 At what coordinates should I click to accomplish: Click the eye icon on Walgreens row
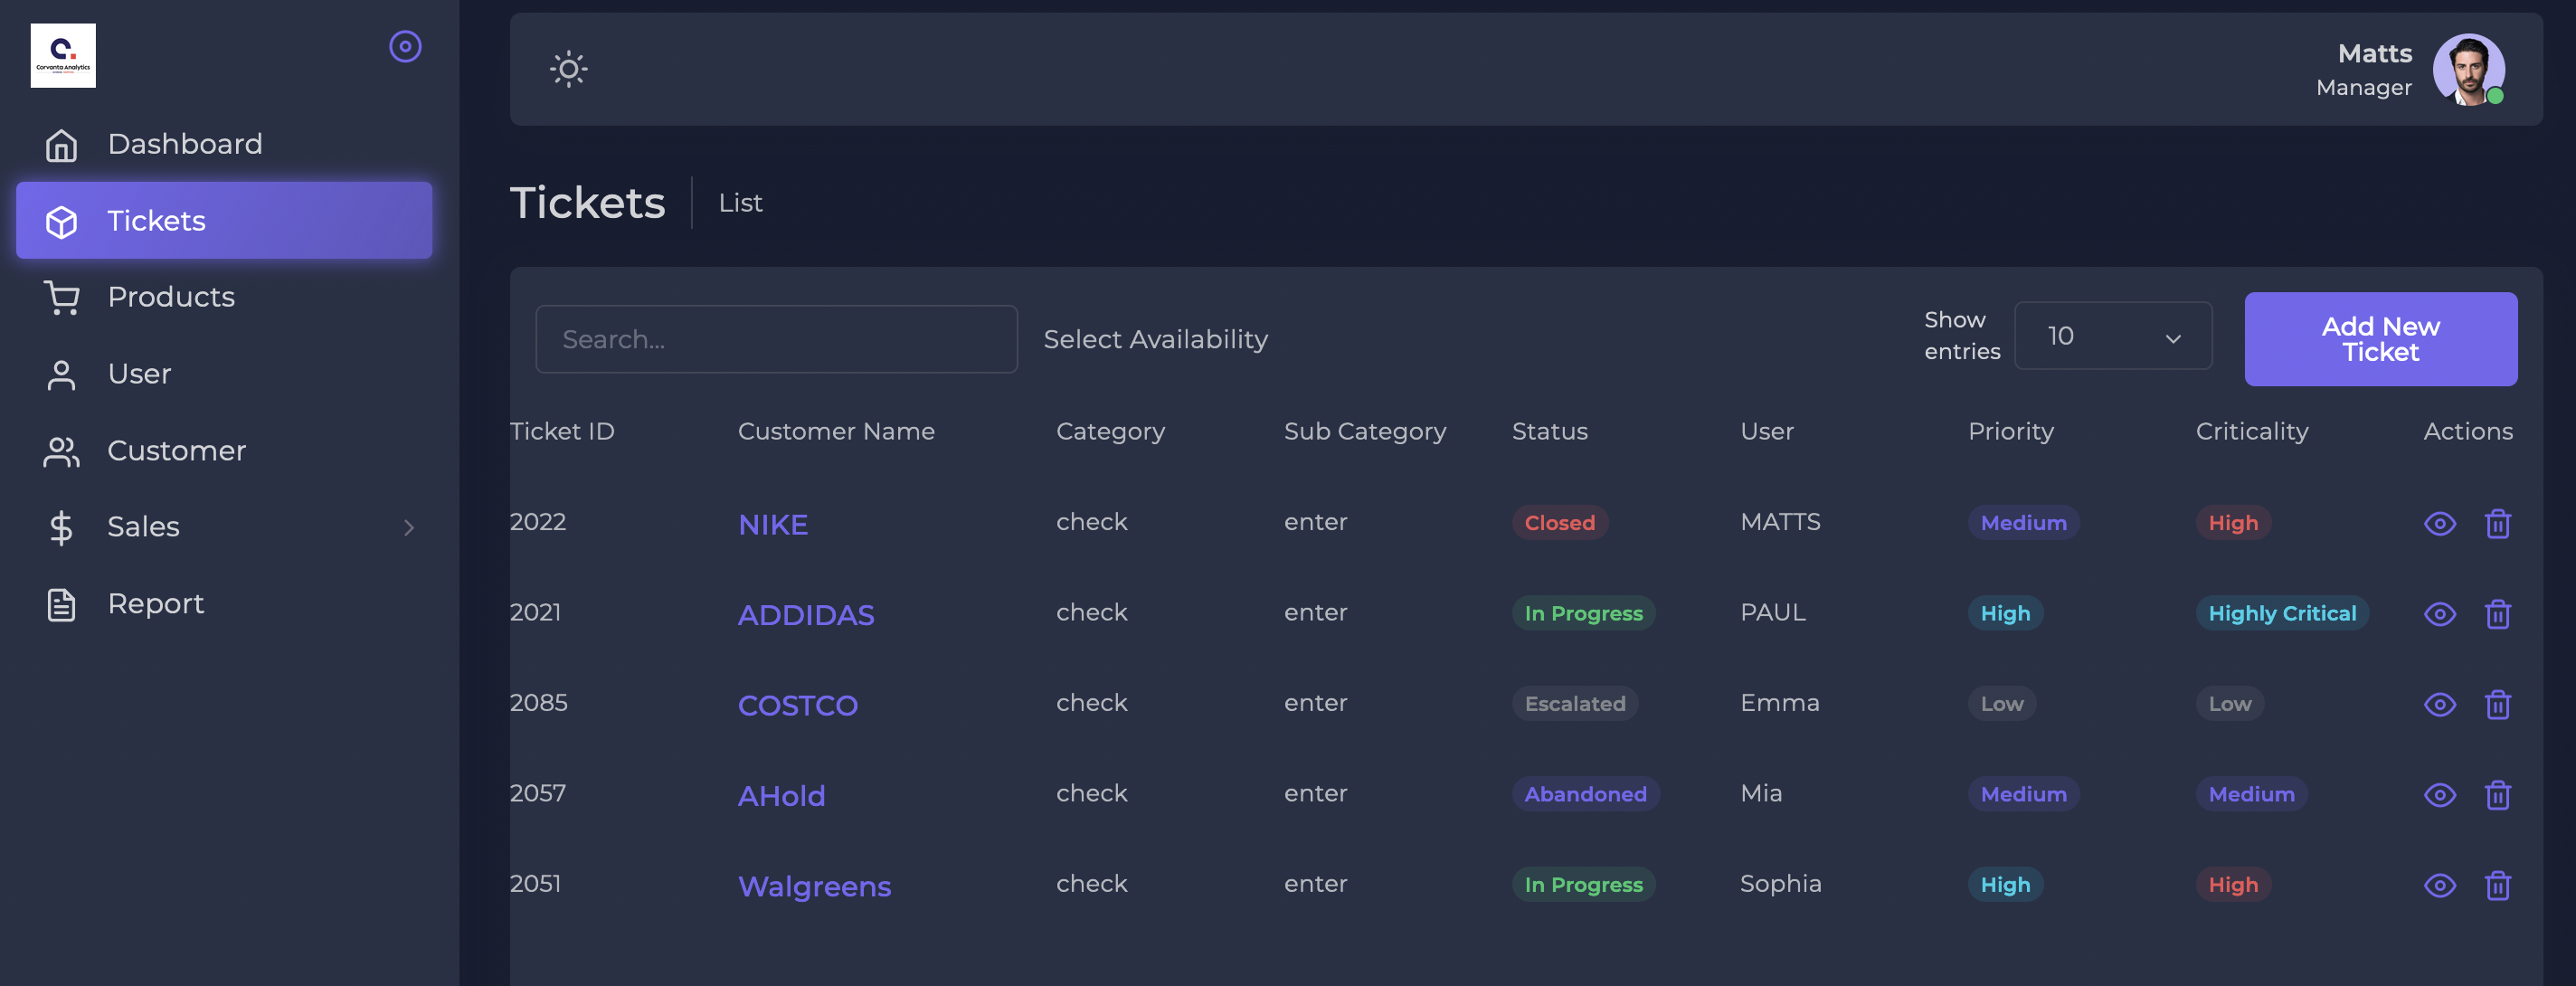2440,885
